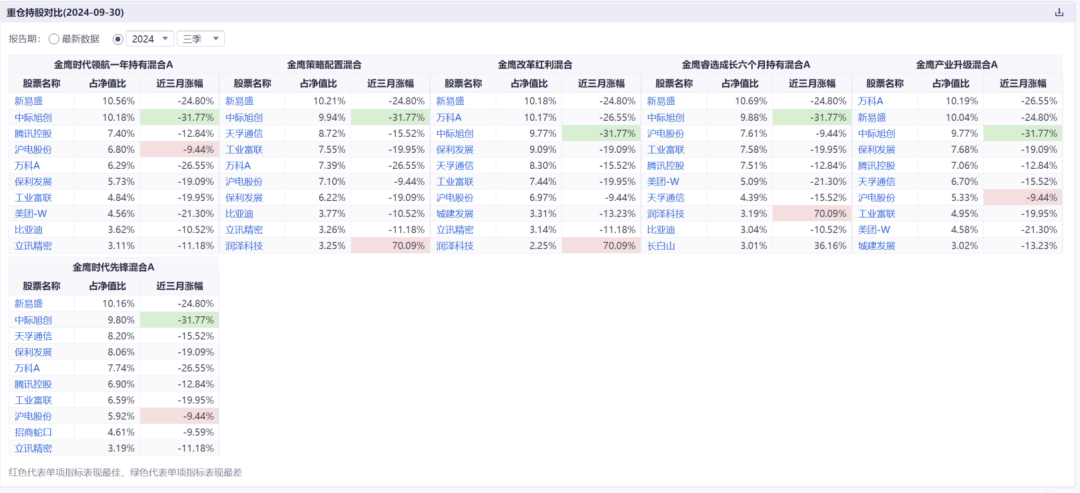Click the -9.59% gain cell for 招商蛇口
1080x493 pixels.
tap(179, 432)
